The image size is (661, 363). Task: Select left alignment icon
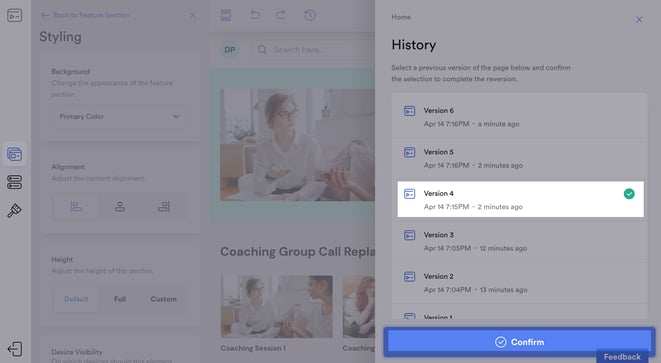pyautogui.click(x=76, y=207)
